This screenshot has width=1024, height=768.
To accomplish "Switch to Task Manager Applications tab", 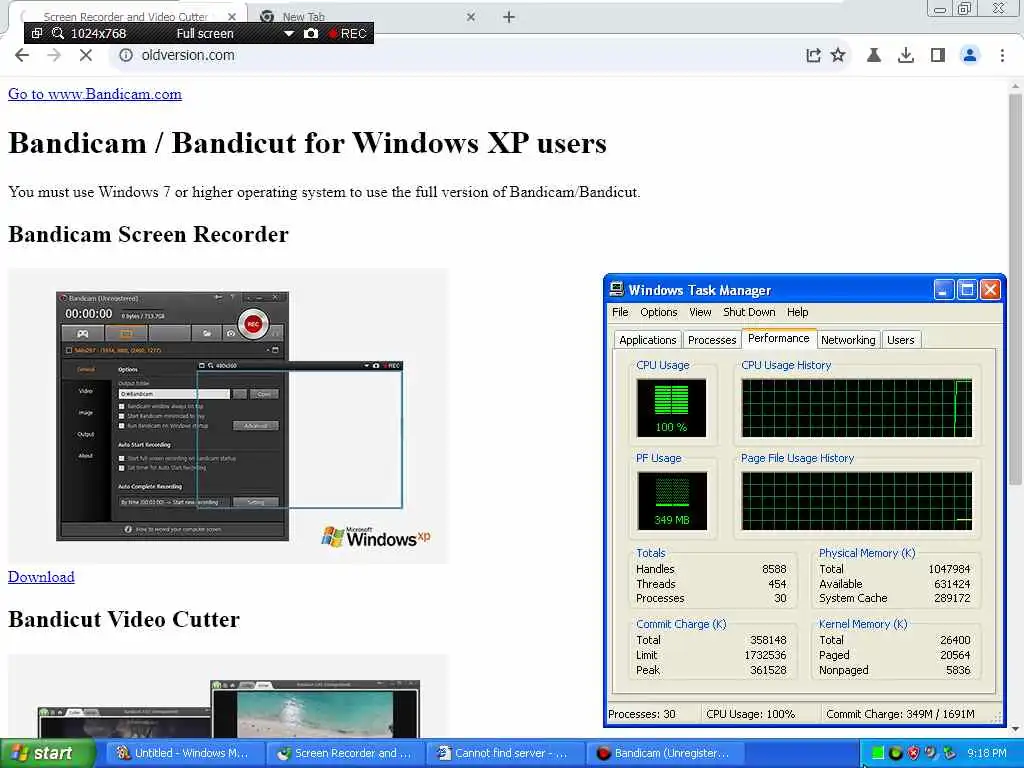I will point(647,340).
